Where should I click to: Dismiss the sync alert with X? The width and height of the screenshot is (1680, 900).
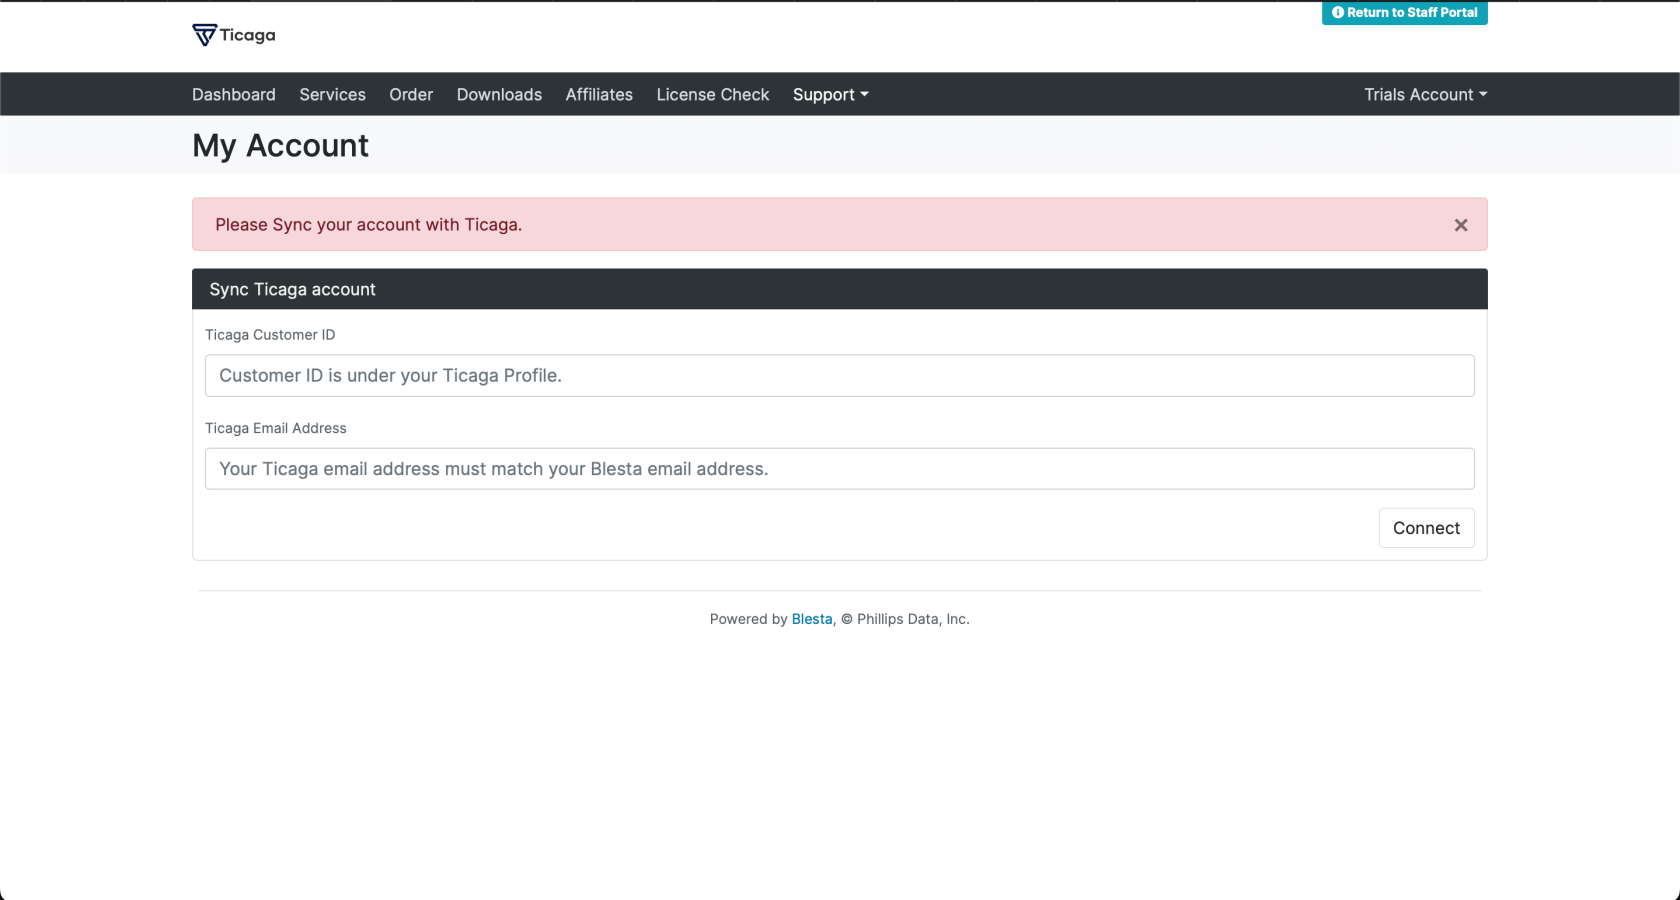1461,225
